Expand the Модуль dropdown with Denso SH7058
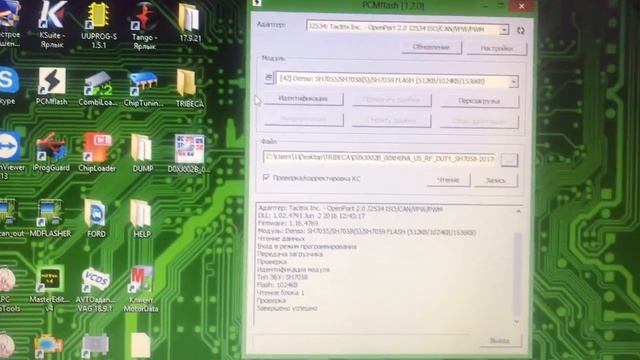640x360 pixels. pos(513,81)
